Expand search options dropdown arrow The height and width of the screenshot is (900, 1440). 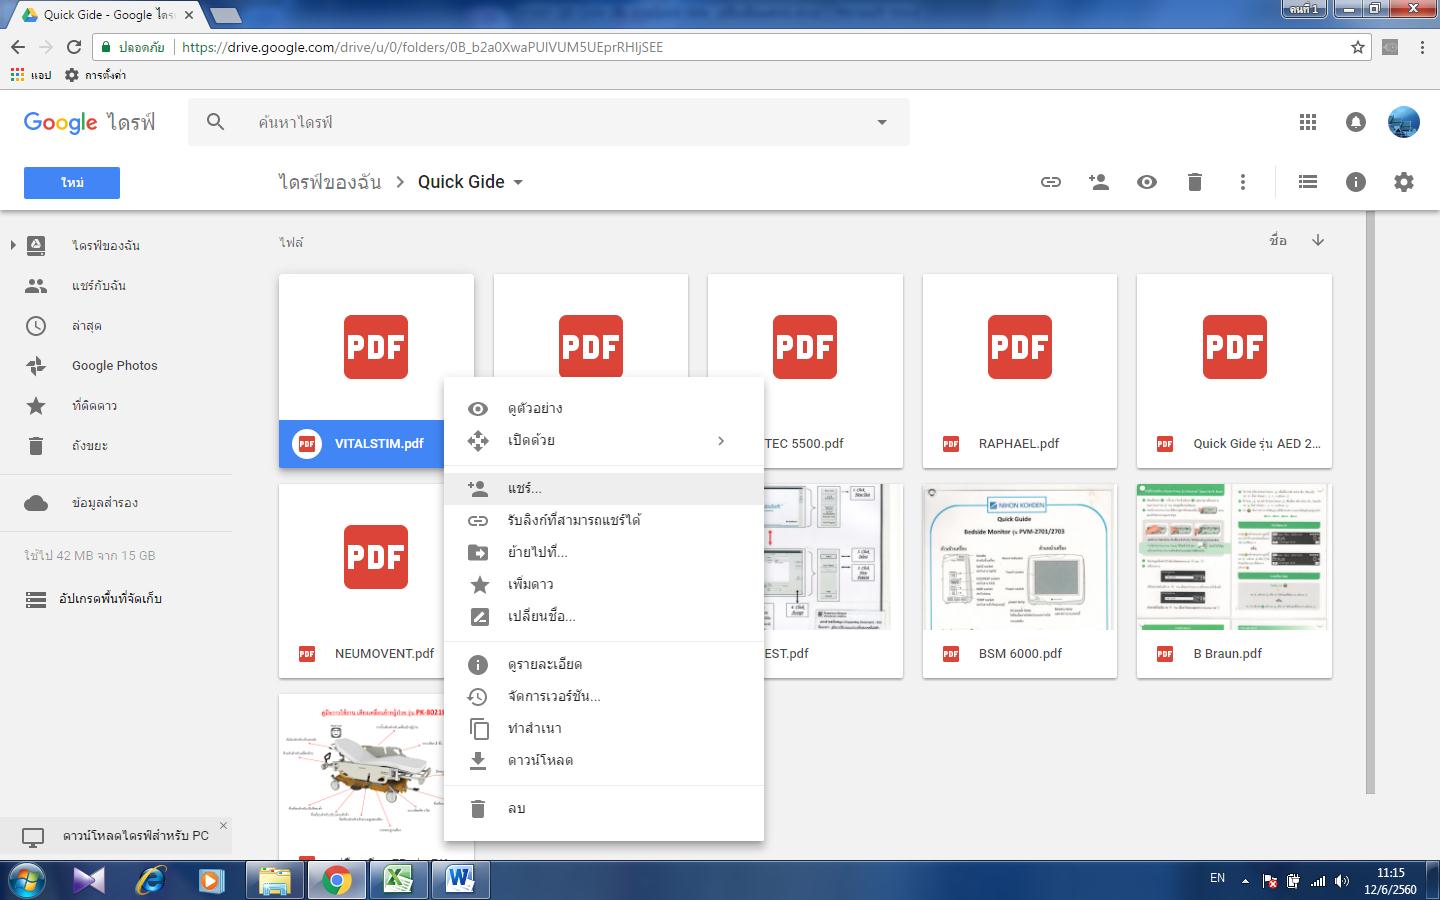[x=882, y=122]
